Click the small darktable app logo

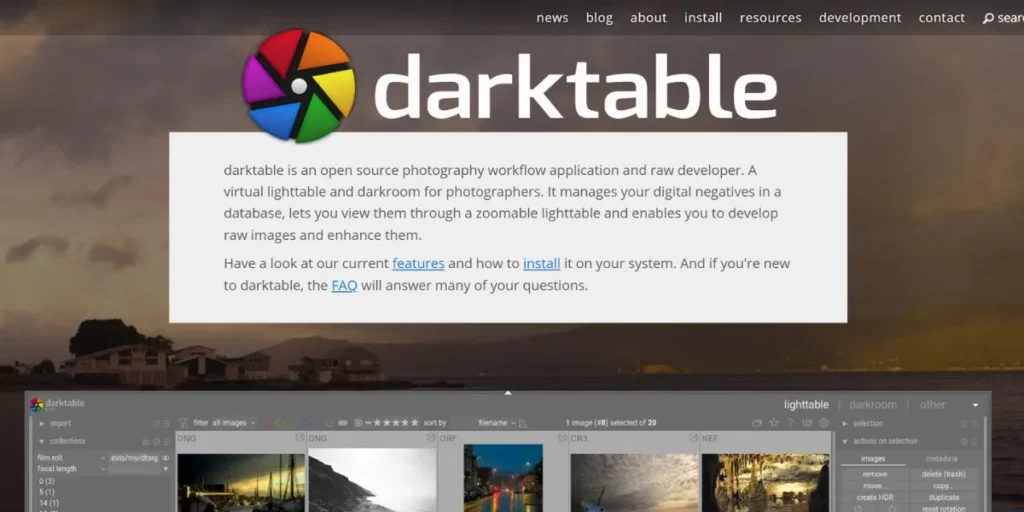coord(36,405)
